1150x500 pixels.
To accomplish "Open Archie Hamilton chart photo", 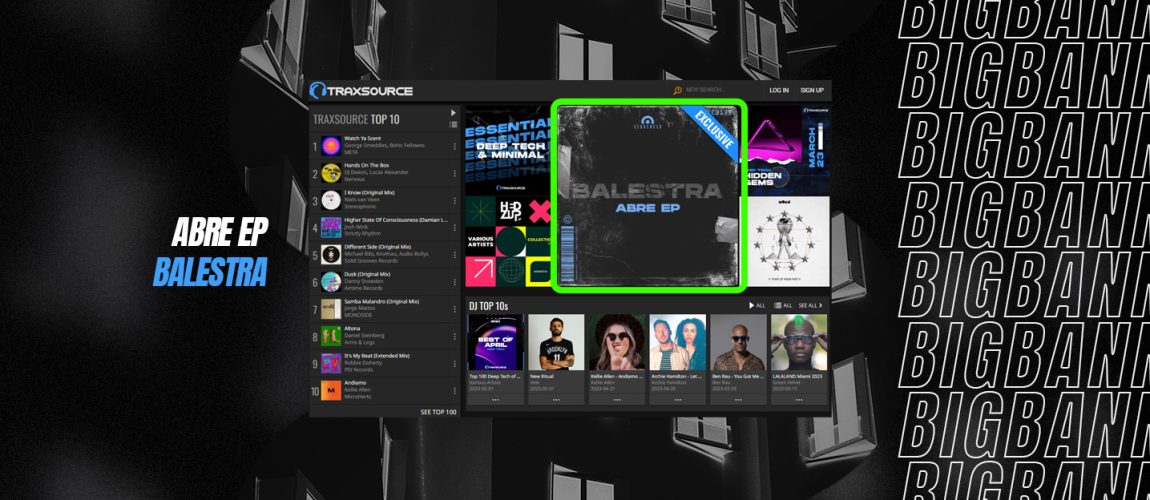I will click(x=678, y=342).
